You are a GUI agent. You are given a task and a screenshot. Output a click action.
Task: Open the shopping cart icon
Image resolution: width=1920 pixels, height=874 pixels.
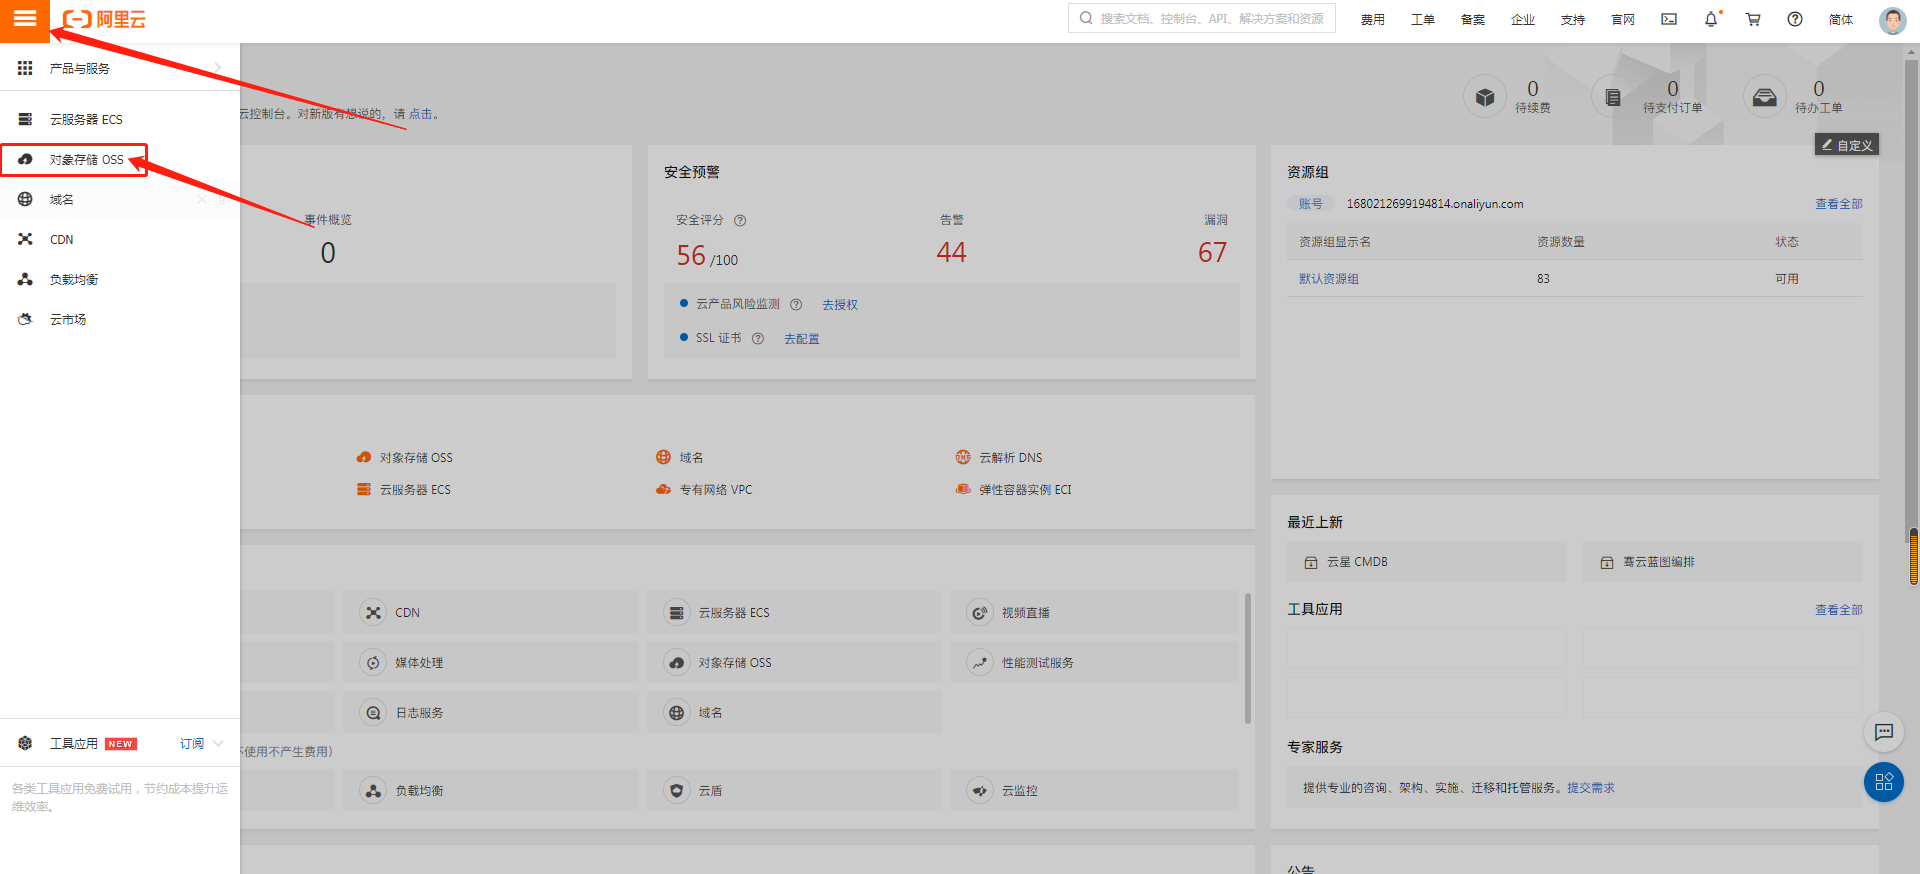click(x=1753, y=19)
